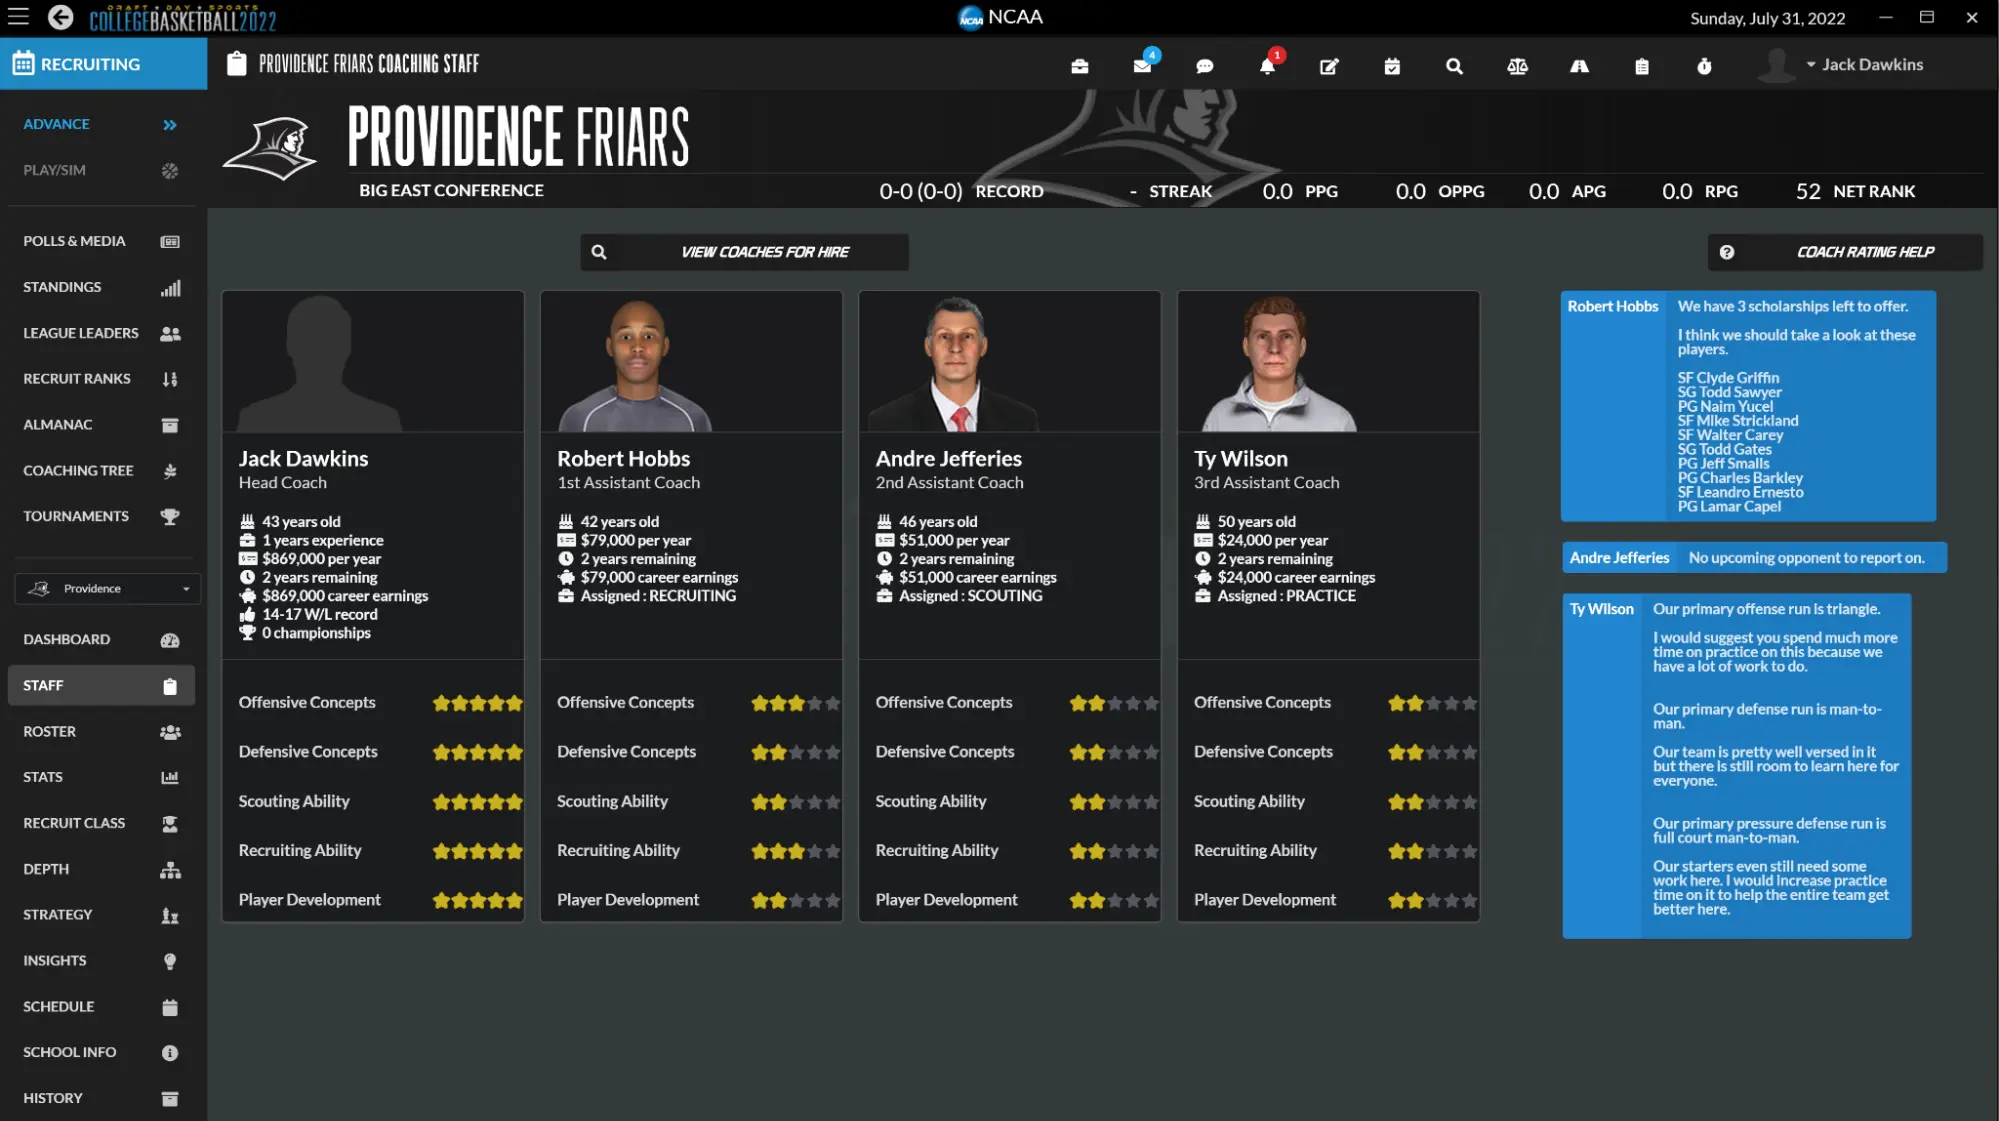This screenshot has width=1999, height=1121.
Task: Open the clipboard icon in top toolbar
Action: (1642, 66)
